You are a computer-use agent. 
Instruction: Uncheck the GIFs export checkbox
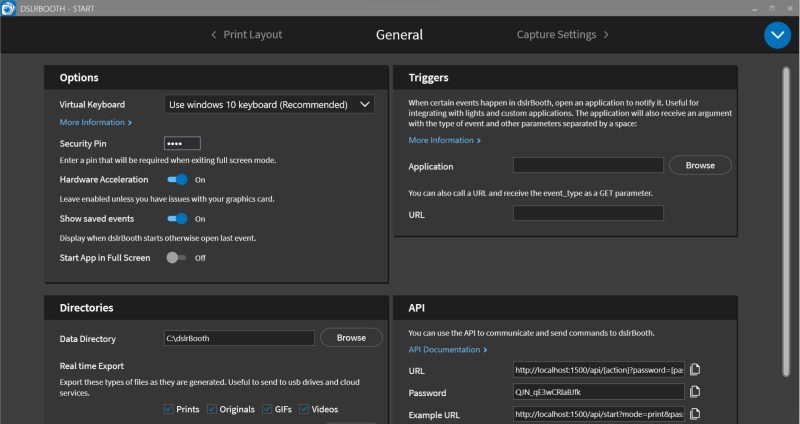[267, 409]
